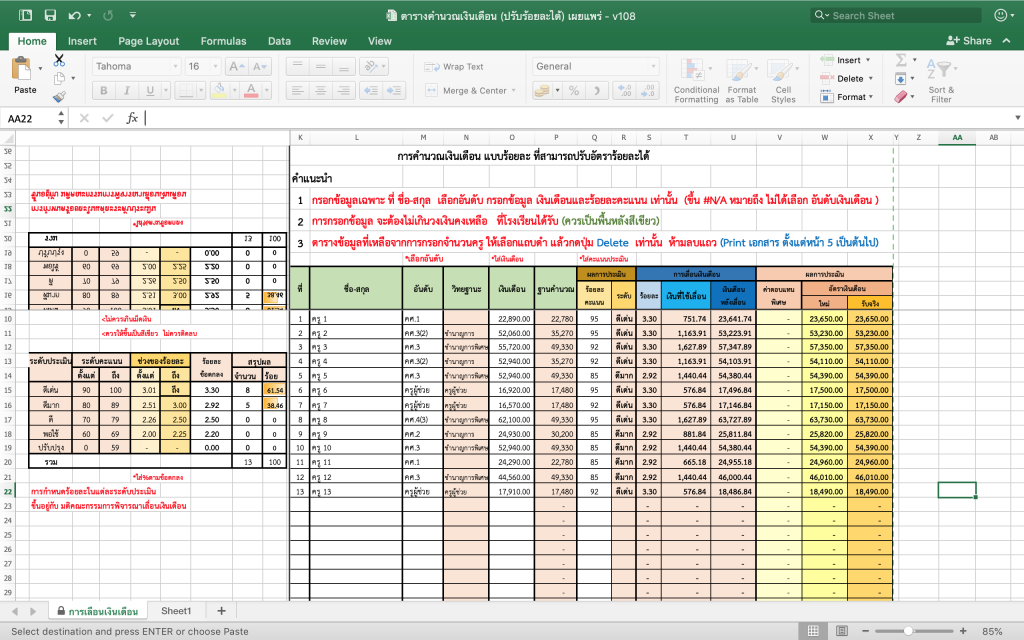Toggle Italic formatting
1024x640 pixels.
(x=127, y=91)
